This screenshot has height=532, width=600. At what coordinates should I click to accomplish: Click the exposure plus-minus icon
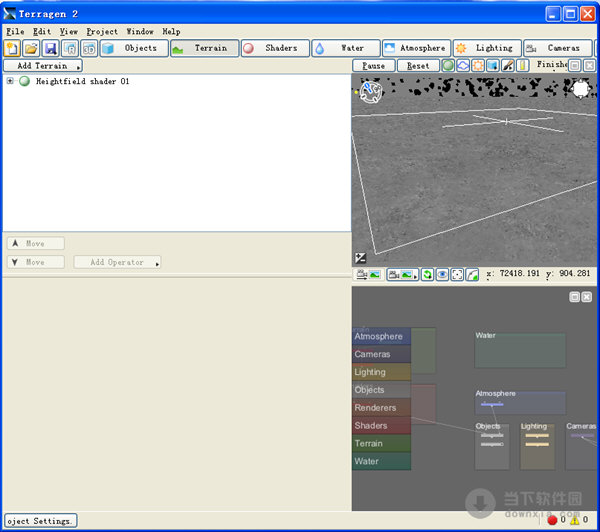pyautogui.click(x=360, y=258)
